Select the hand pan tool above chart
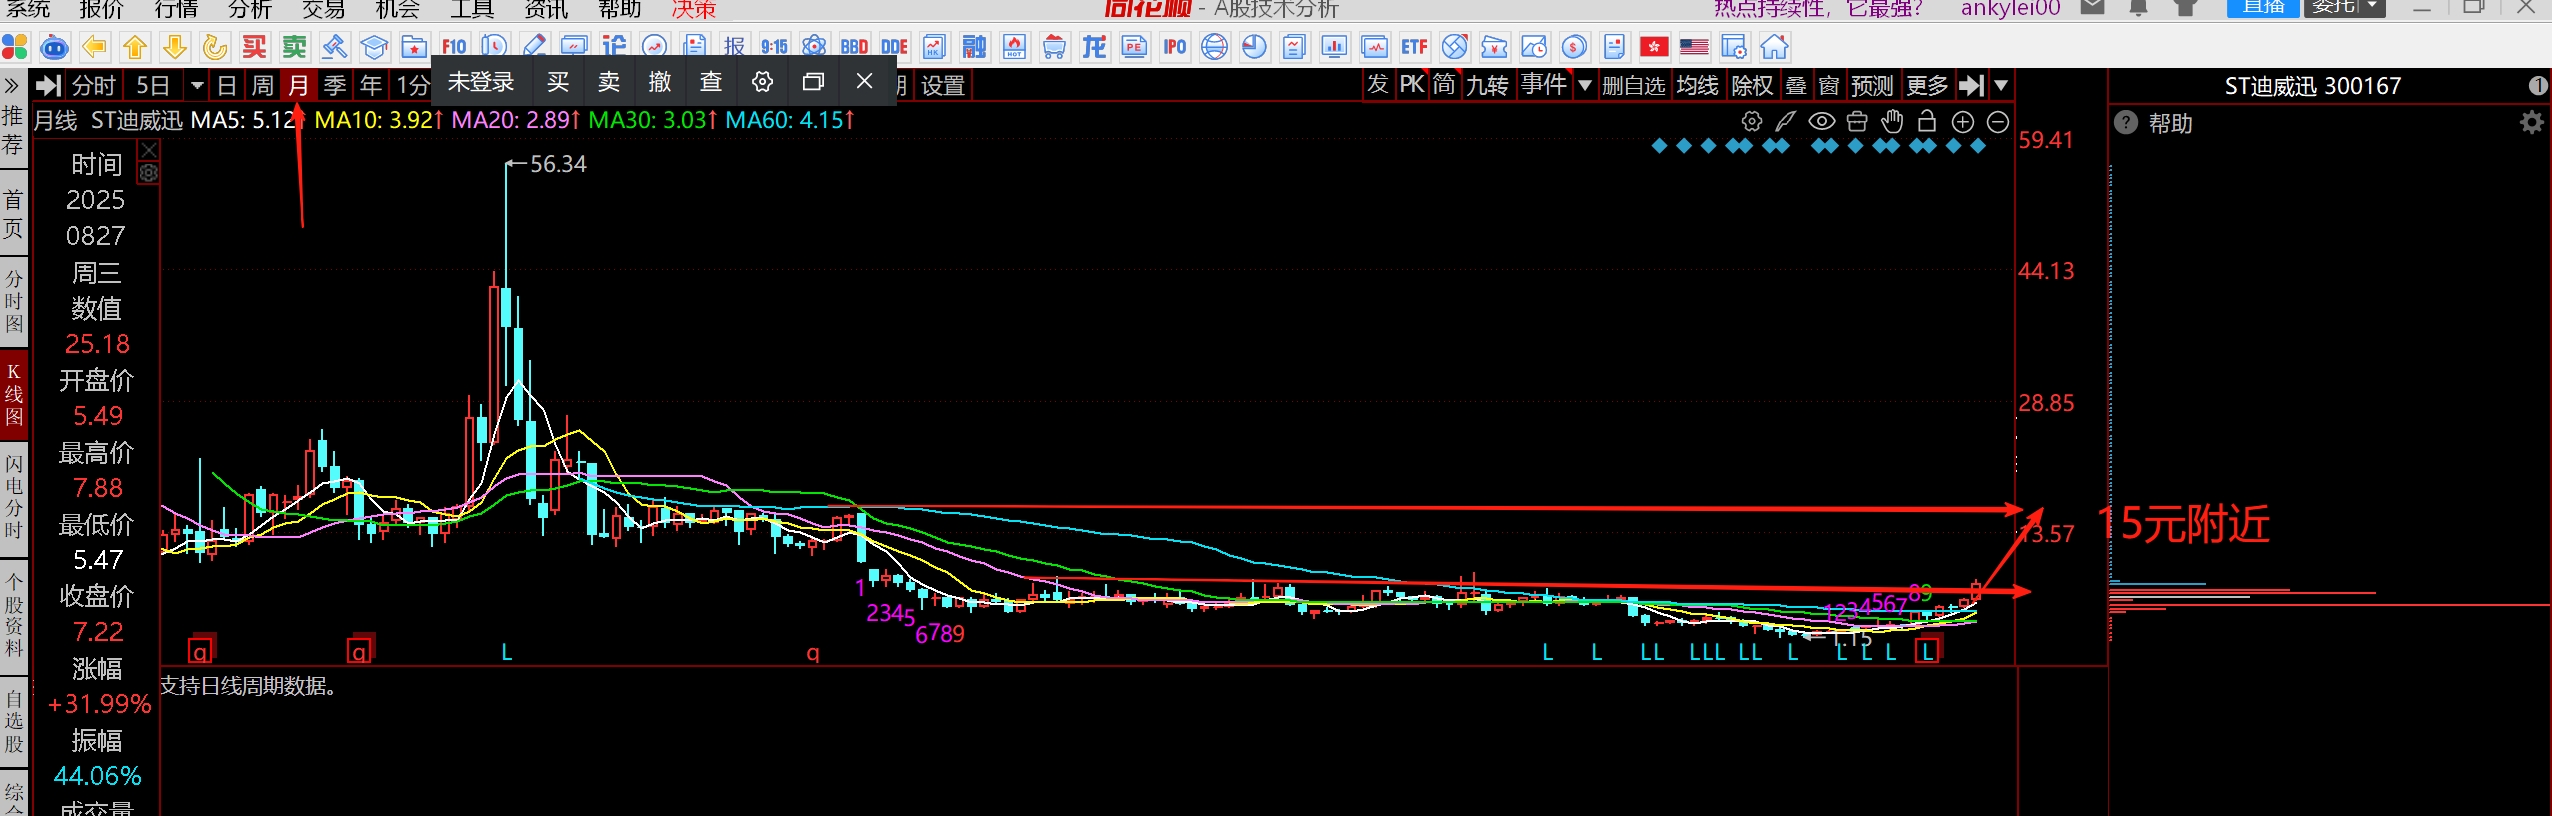The width and height of the screenshot is (2552, 816). (x=1891, y=122)
